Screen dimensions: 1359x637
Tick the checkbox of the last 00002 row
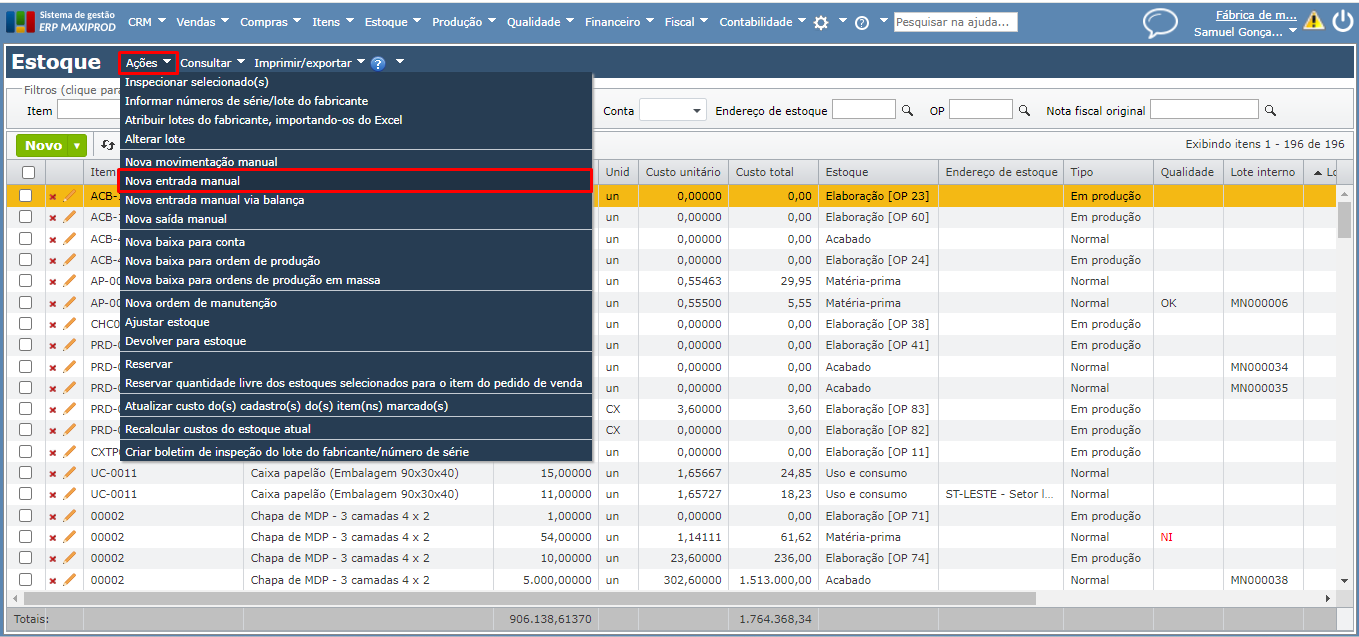click(x=26, y=580)
